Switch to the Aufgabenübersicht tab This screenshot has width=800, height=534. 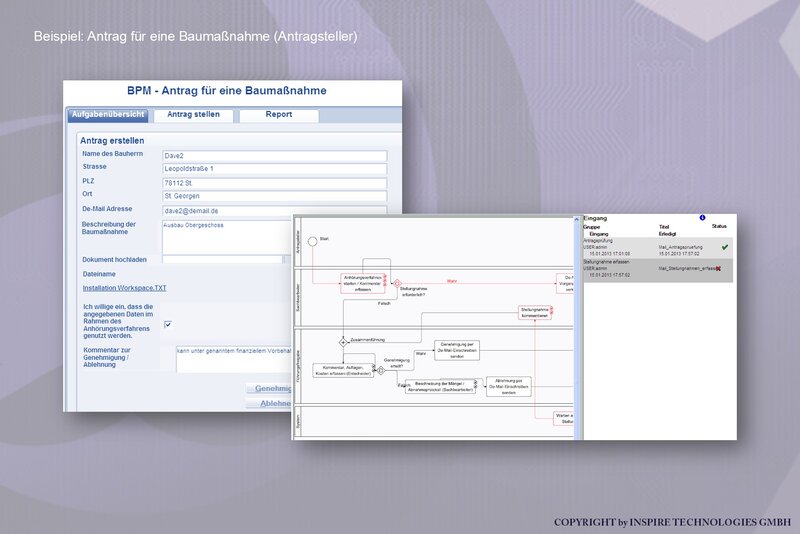108,115
